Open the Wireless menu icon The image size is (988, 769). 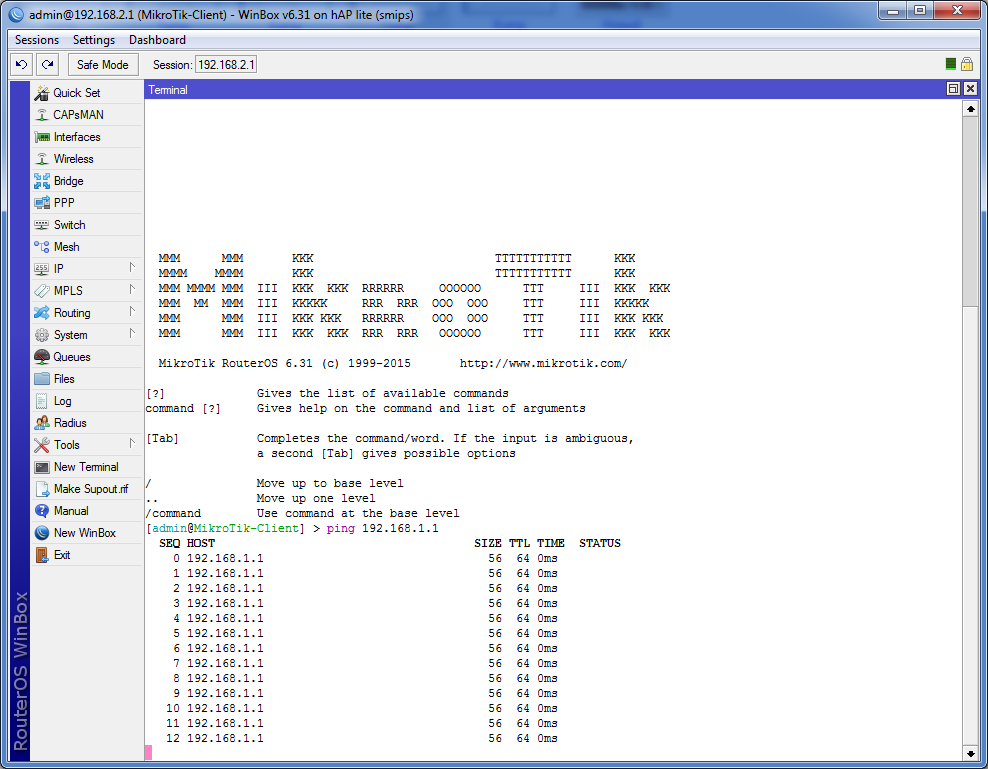pyautogui.click(x=42, y=159)
